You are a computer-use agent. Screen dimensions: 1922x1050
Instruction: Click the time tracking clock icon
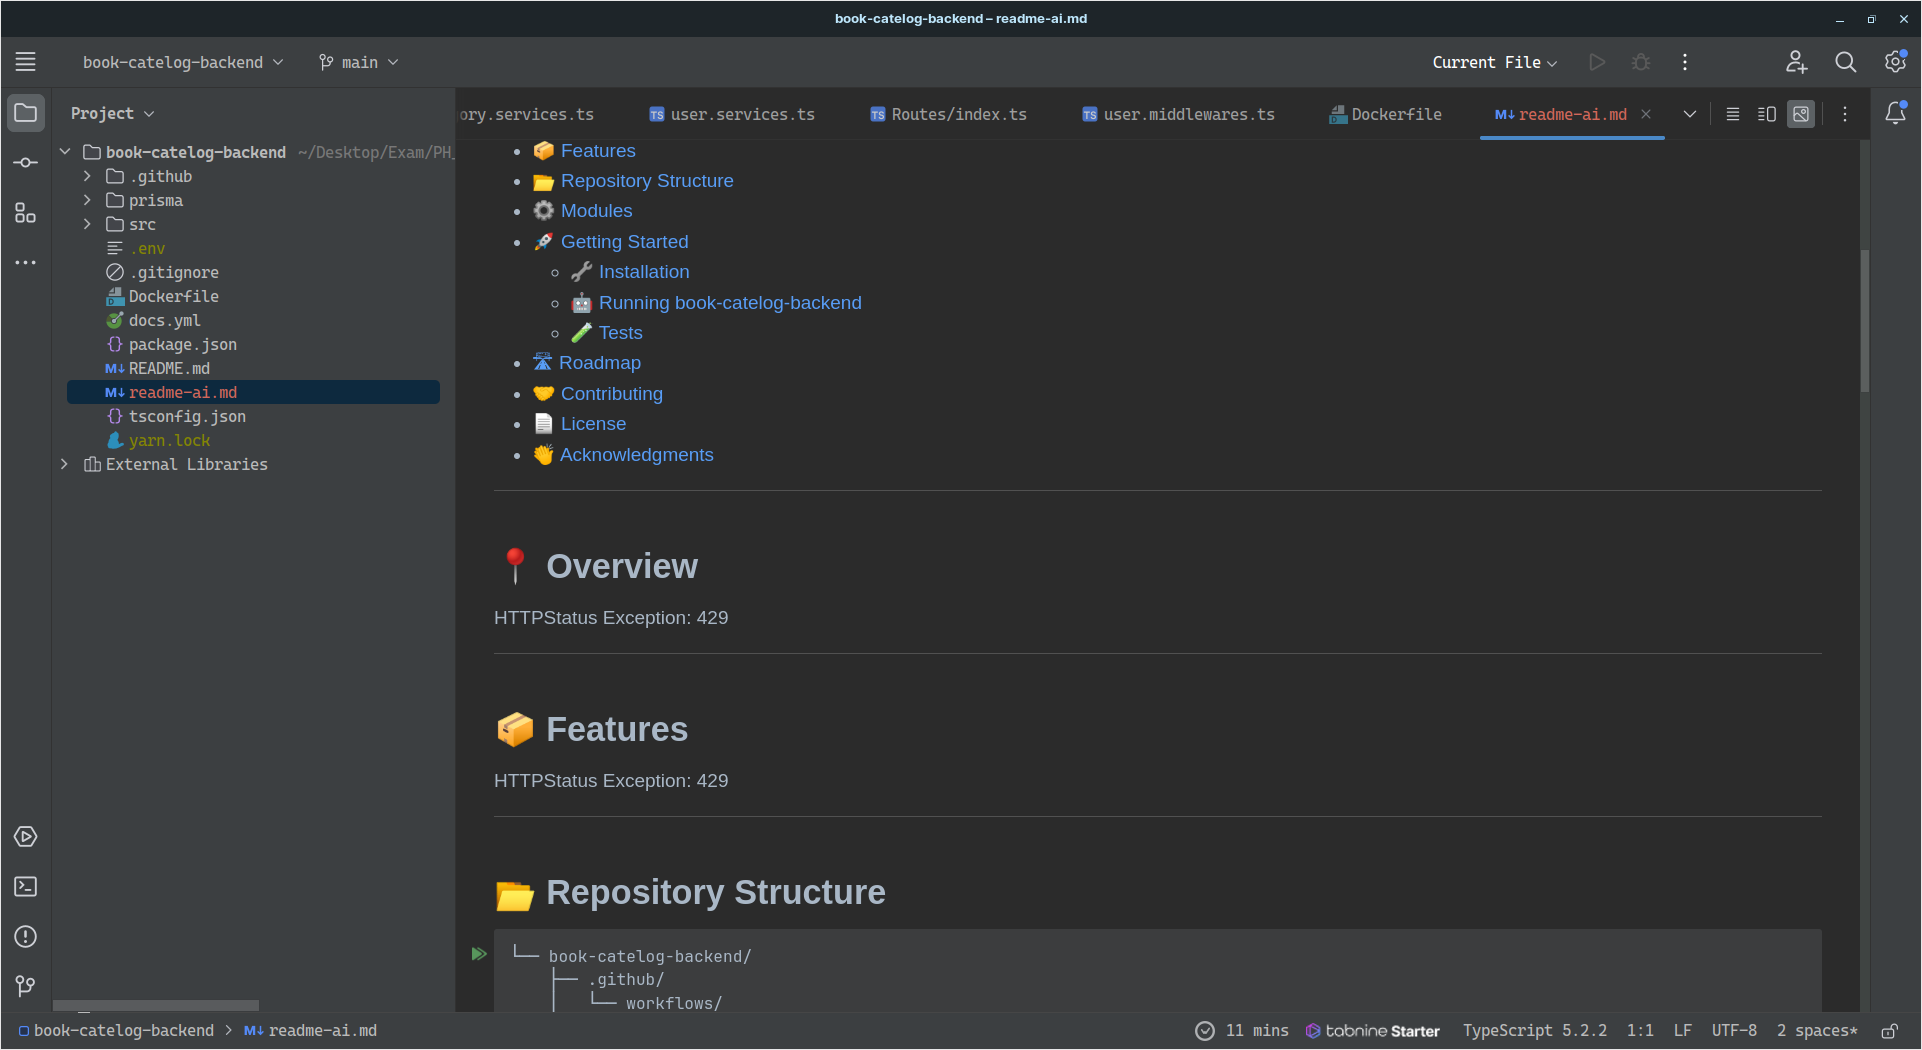1205,1031
